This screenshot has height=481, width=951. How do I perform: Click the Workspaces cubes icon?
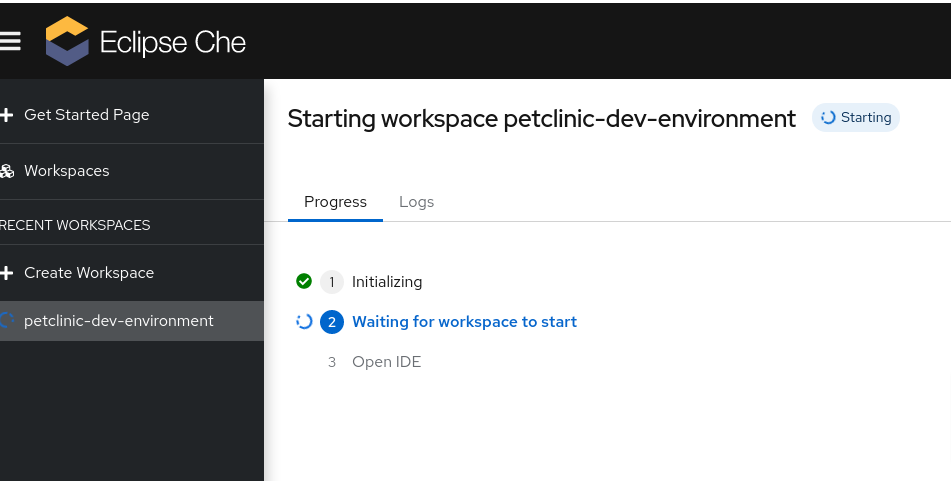7,171
